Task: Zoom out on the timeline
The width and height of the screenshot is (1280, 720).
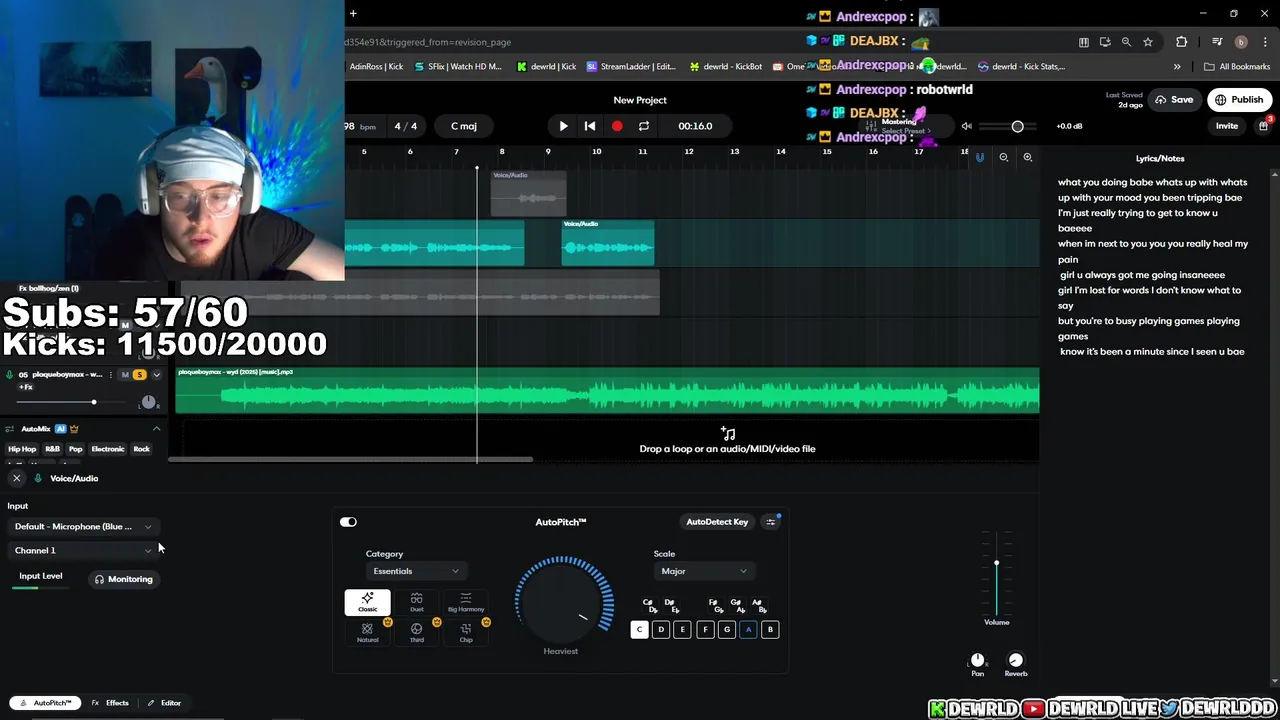Action: coord(1003,157)
